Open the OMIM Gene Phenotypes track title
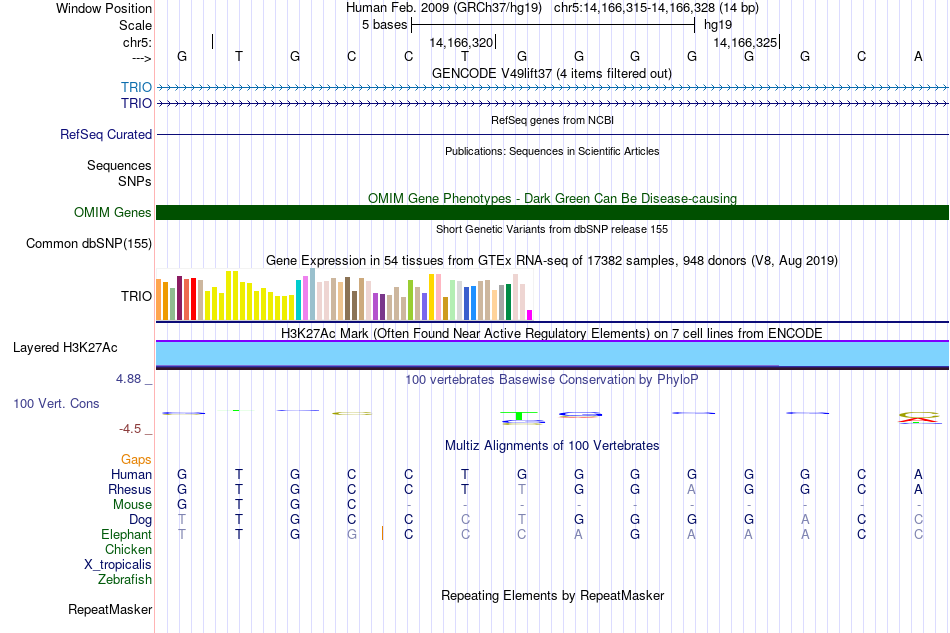This screenshot has height=633, width=950. click(552, 198)
